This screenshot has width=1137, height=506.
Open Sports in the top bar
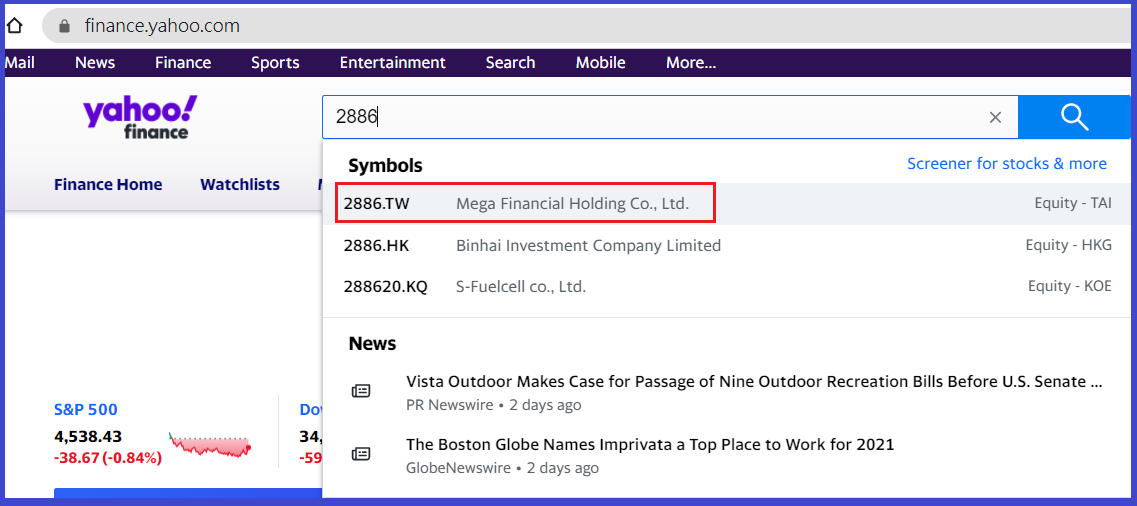276,63
